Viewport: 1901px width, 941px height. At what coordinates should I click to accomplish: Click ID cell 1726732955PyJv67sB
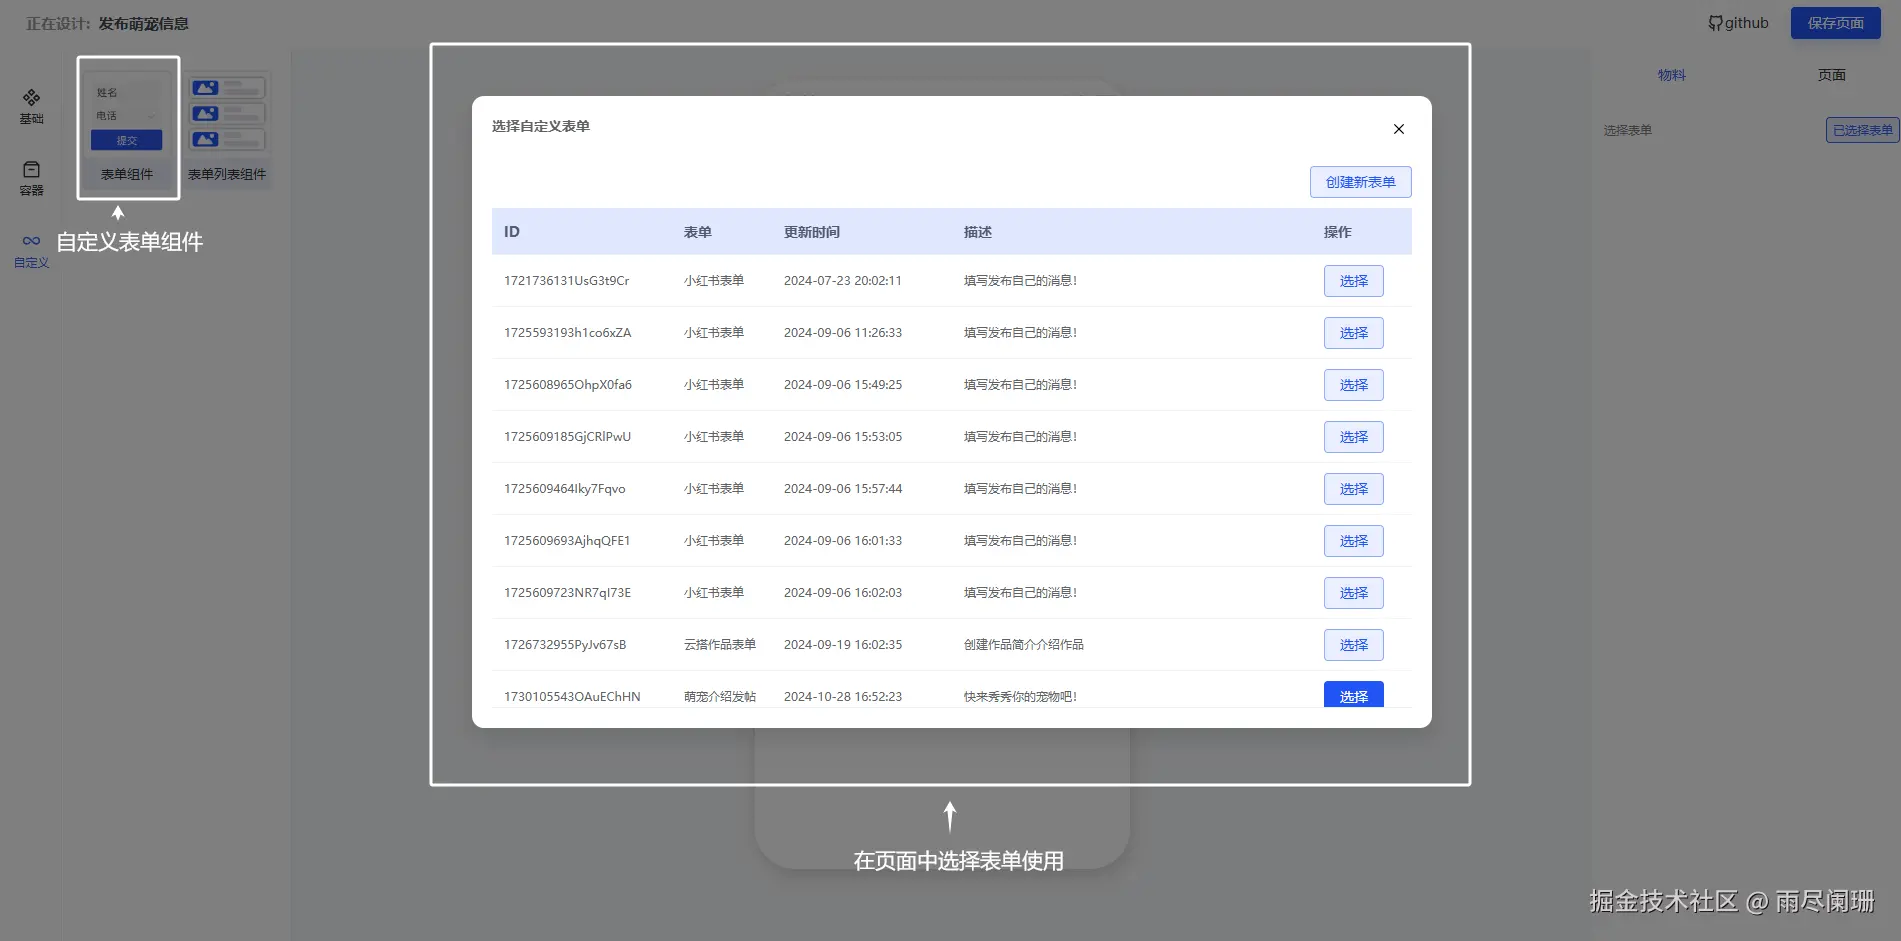(x=565, y=645)
